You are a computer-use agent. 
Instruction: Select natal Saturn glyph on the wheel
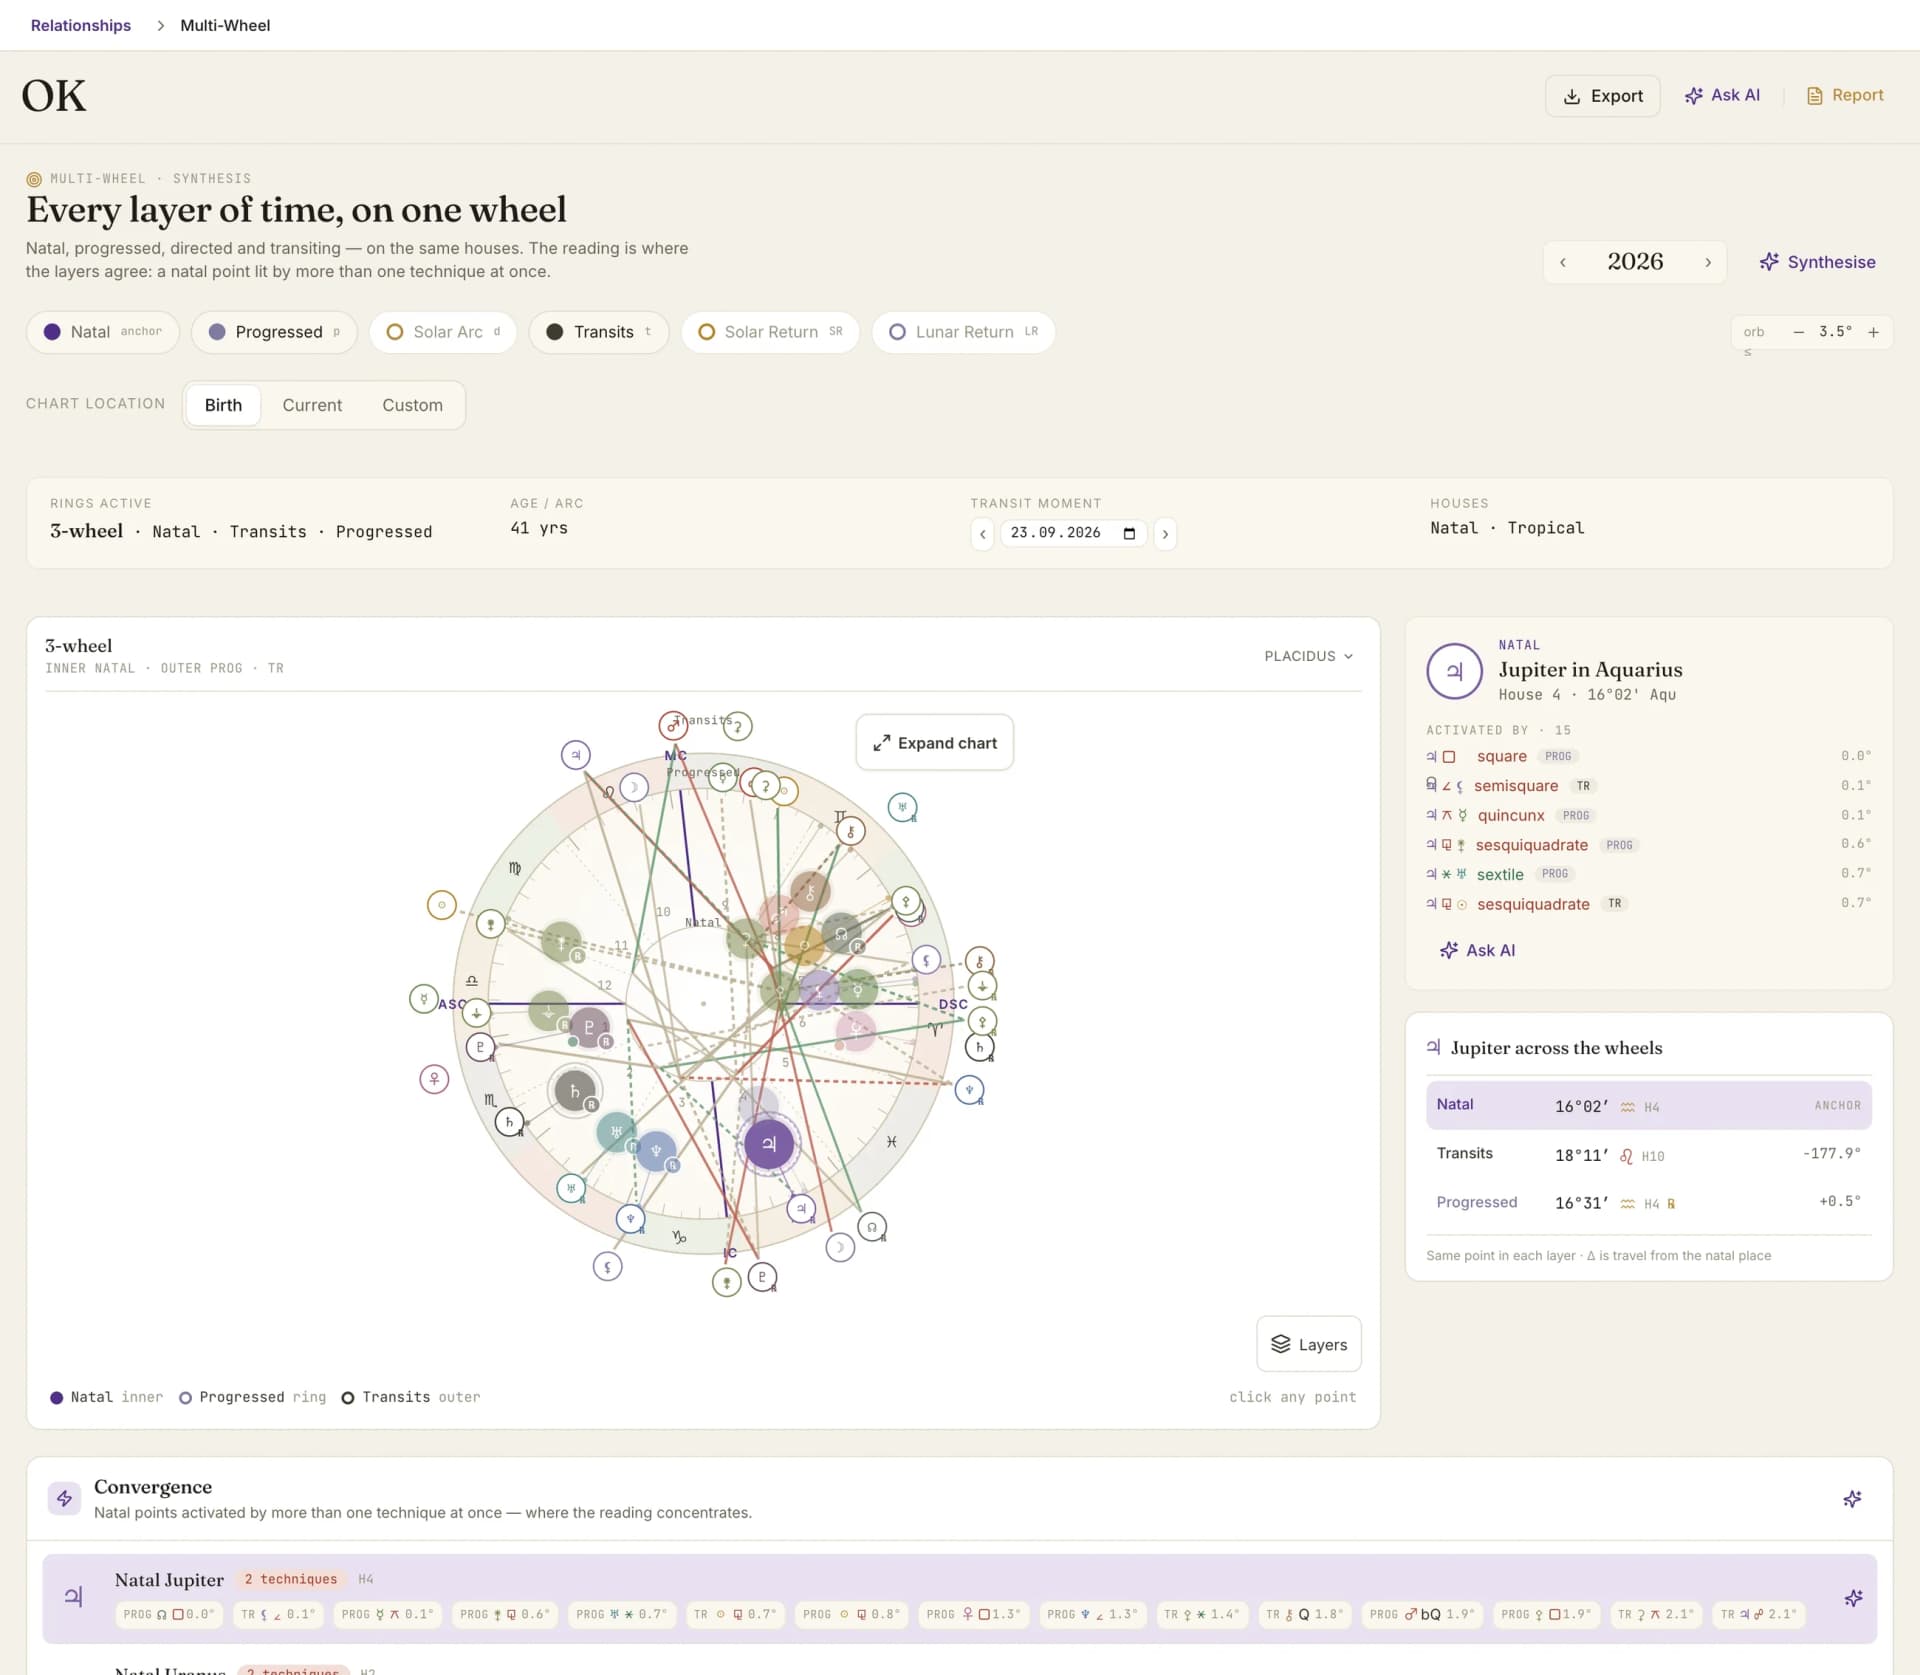pyautogui.click(x=574, y=1091)
